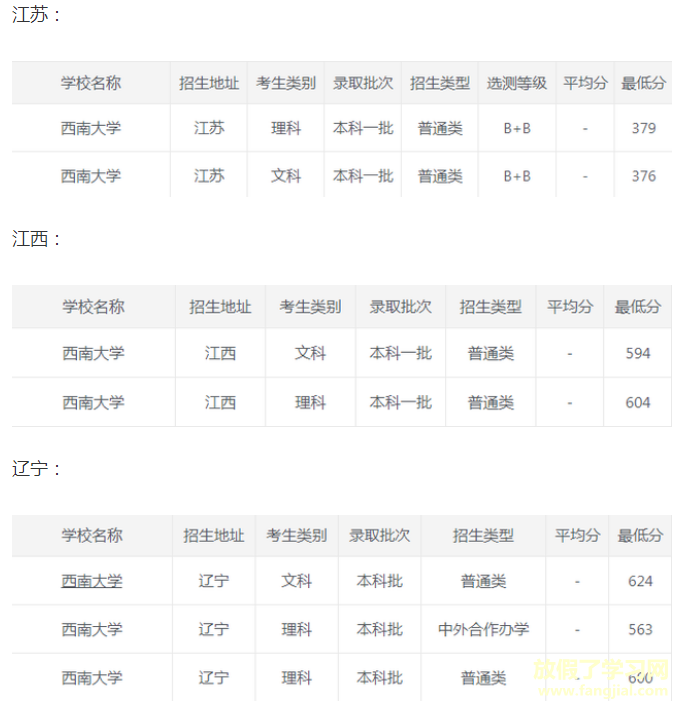Select the minimum score 594 cell

click(x=638, y=353)
